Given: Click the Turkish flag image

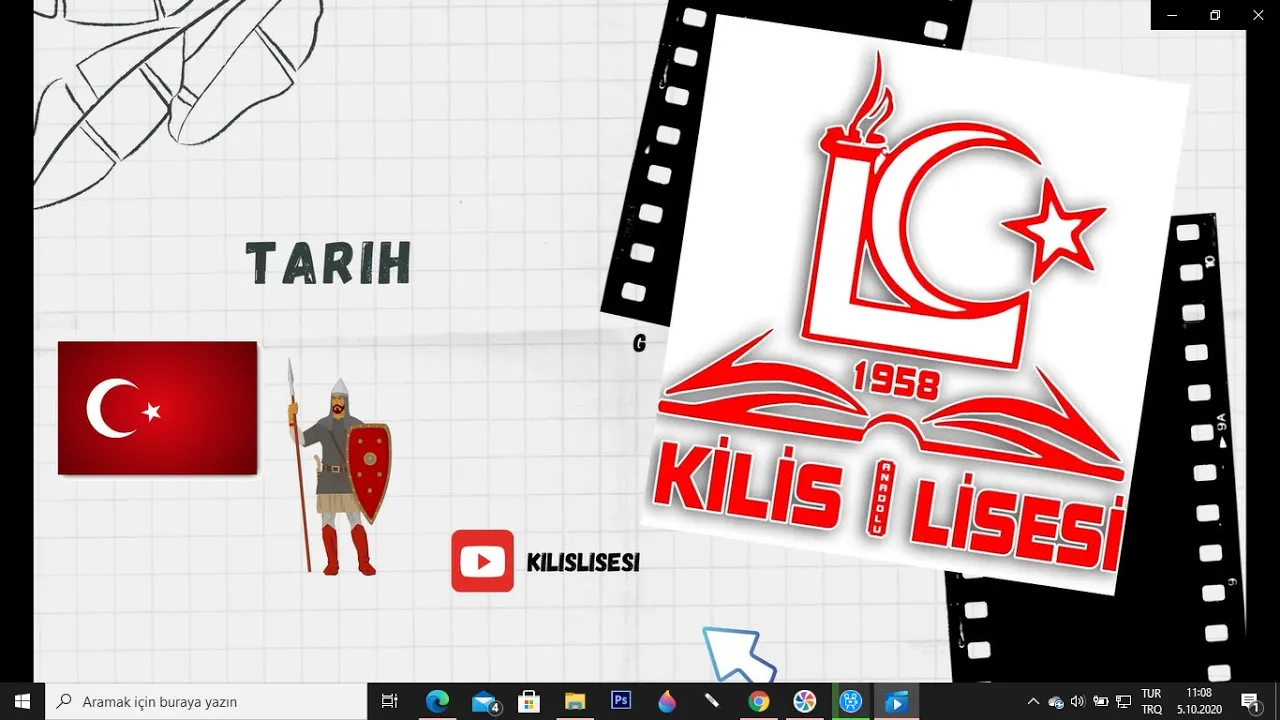Looking at the screenshot, I should pos(158,408).
